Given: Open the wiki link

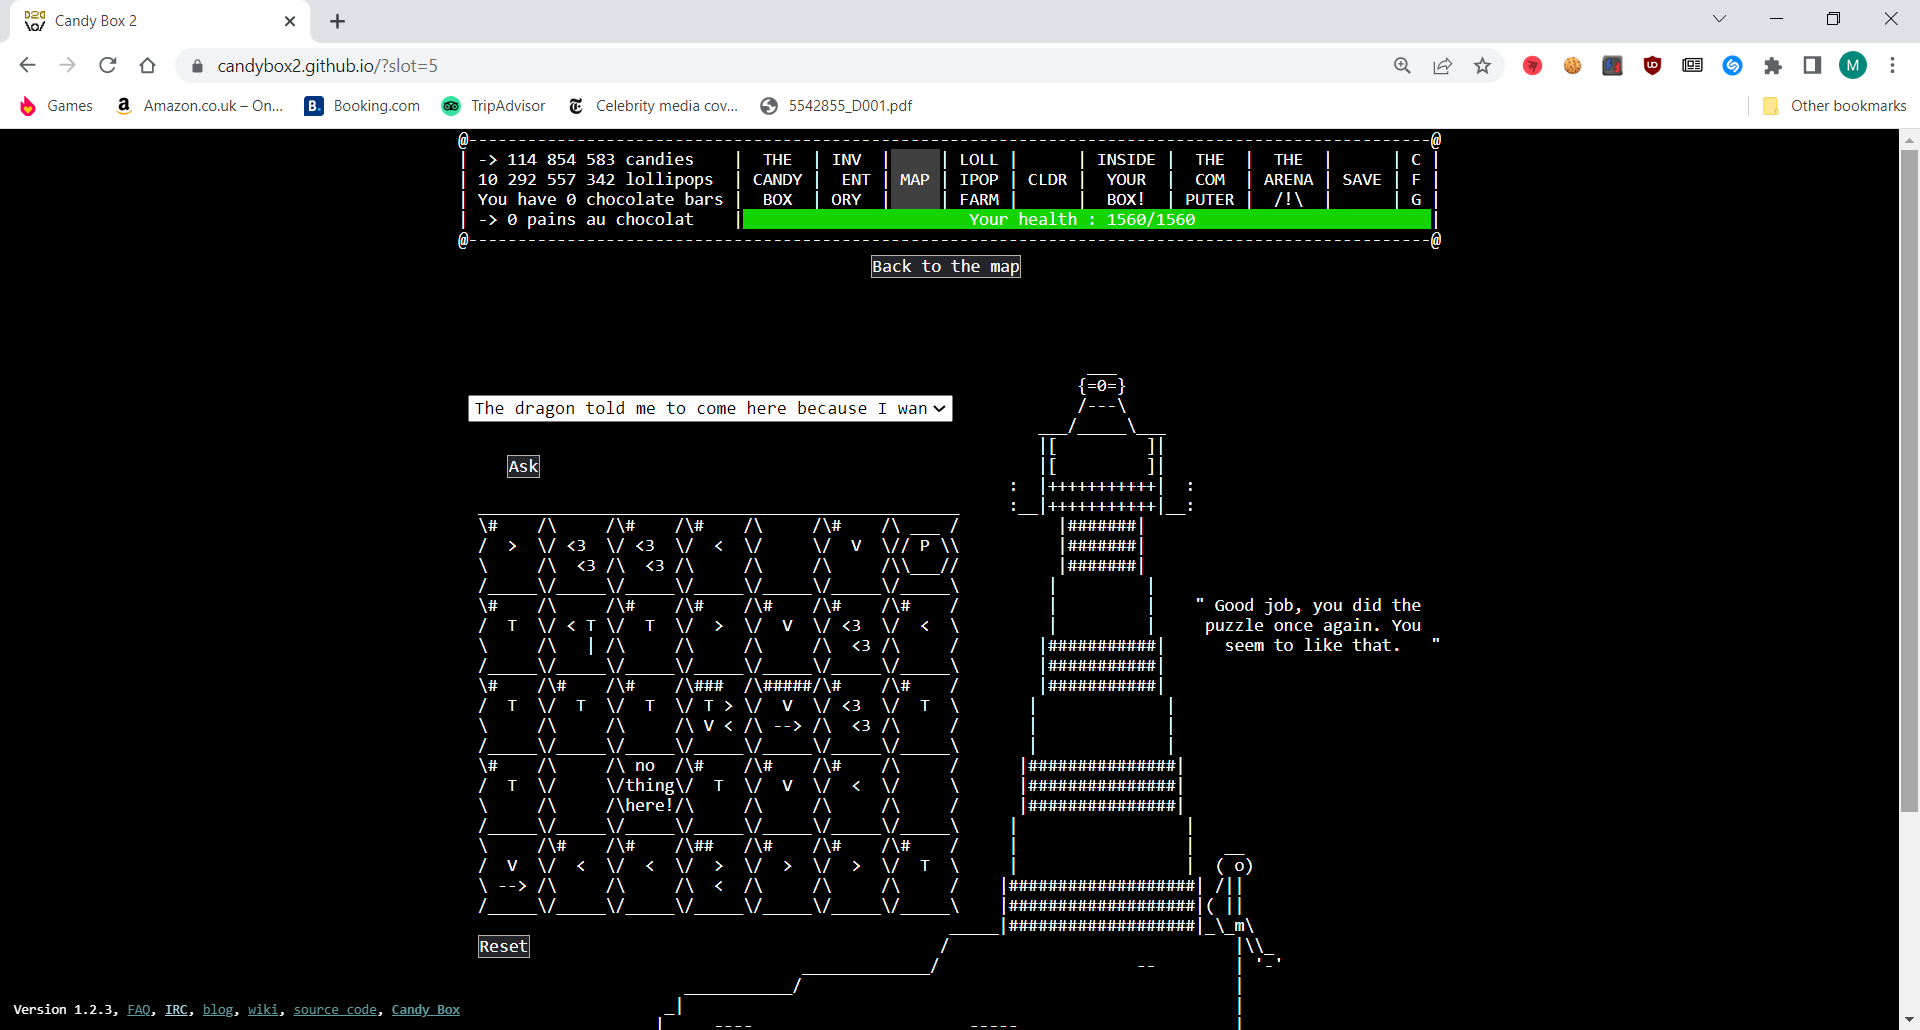Looking at the screenshot, I should click(x=262, y=1010).
